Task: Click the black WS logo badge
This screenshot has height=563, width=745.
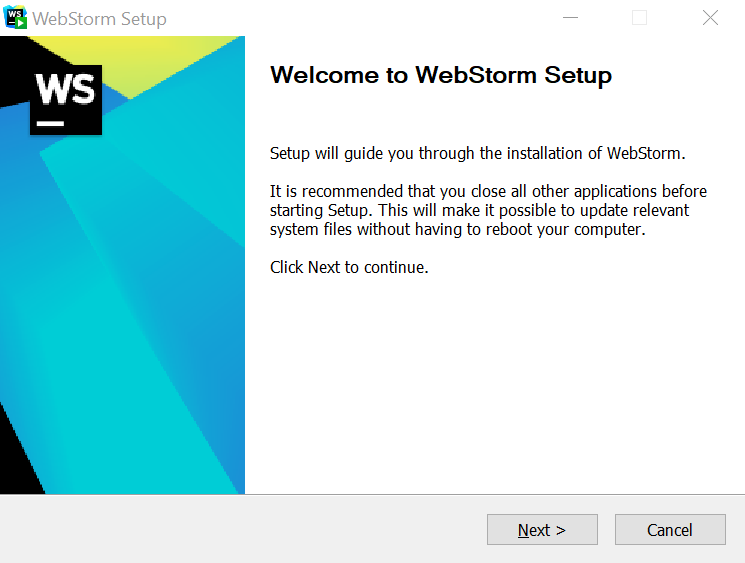Action: pos(66,100)
